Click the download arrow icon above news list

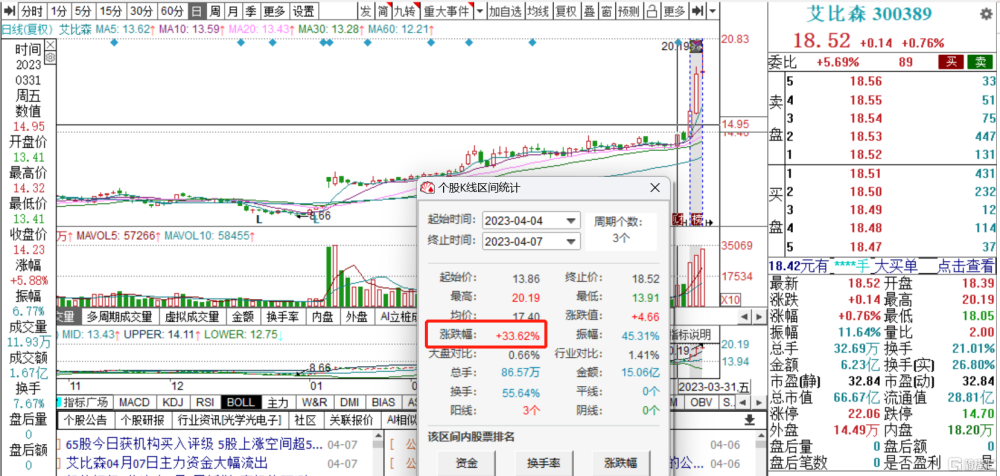(x=750, y=420)
